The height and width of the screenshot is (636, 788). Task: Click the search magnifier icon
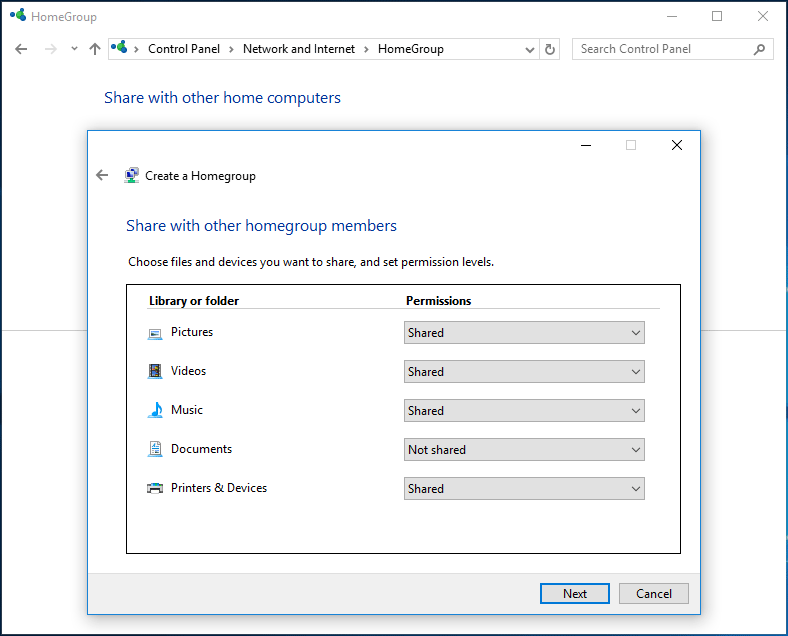[759, 49]
